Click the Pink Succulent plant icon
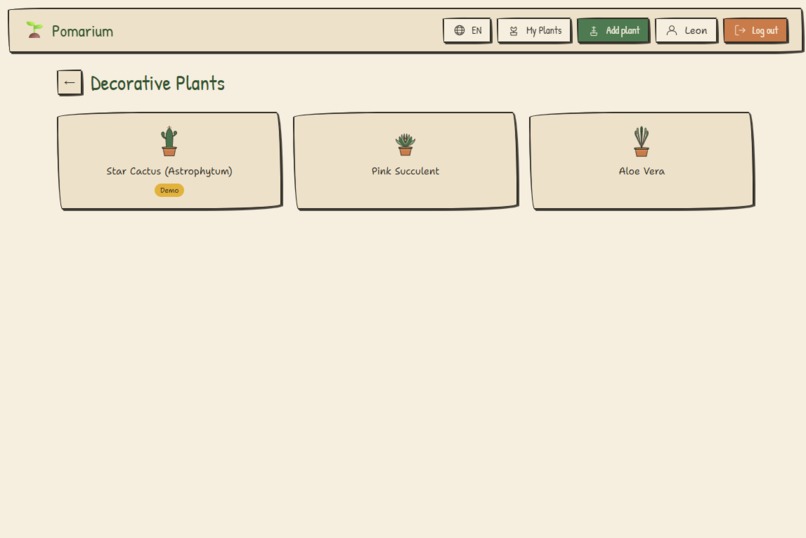Viewport: 806px width, 538px height. (x=405, y=144)
